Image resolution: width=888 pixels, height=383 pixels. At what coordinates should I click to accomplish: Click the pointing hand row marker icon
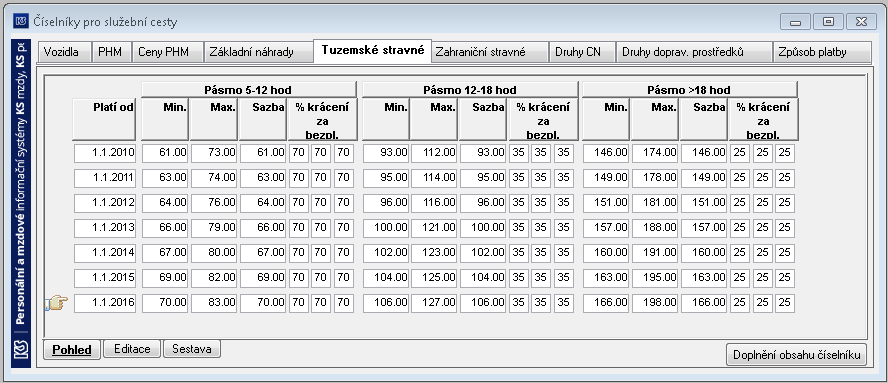(x=57, y=303)
